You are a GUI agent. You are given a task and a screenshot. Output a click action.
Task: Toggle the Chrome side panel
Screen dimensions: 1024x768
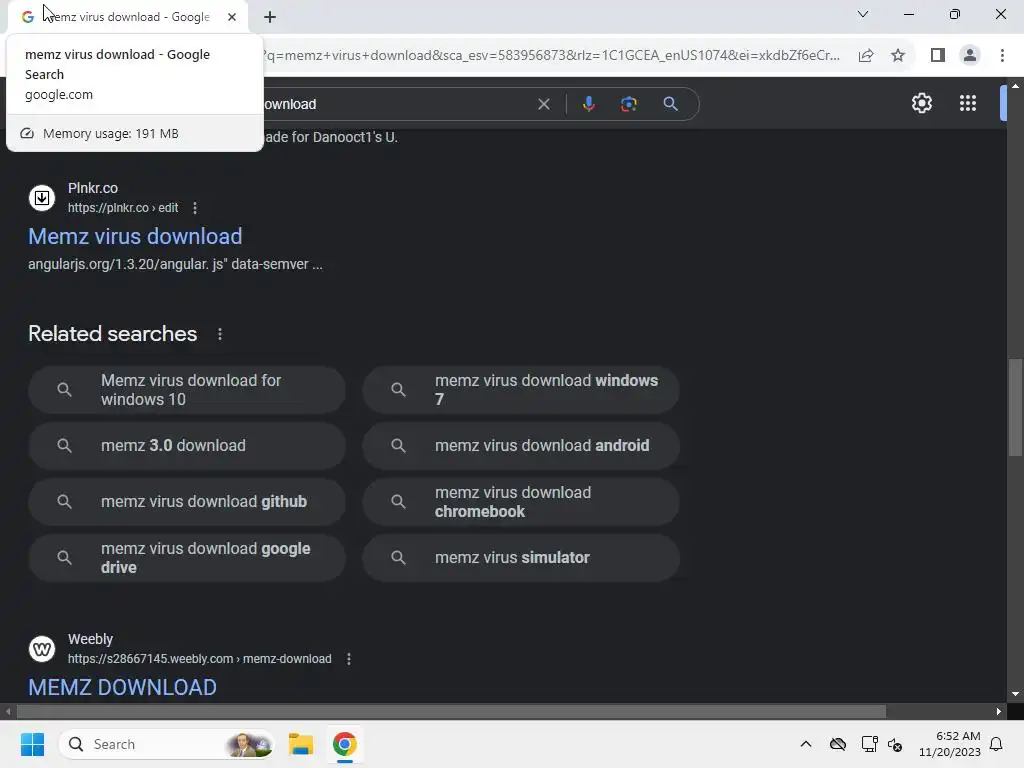click(x=938, y=56)
